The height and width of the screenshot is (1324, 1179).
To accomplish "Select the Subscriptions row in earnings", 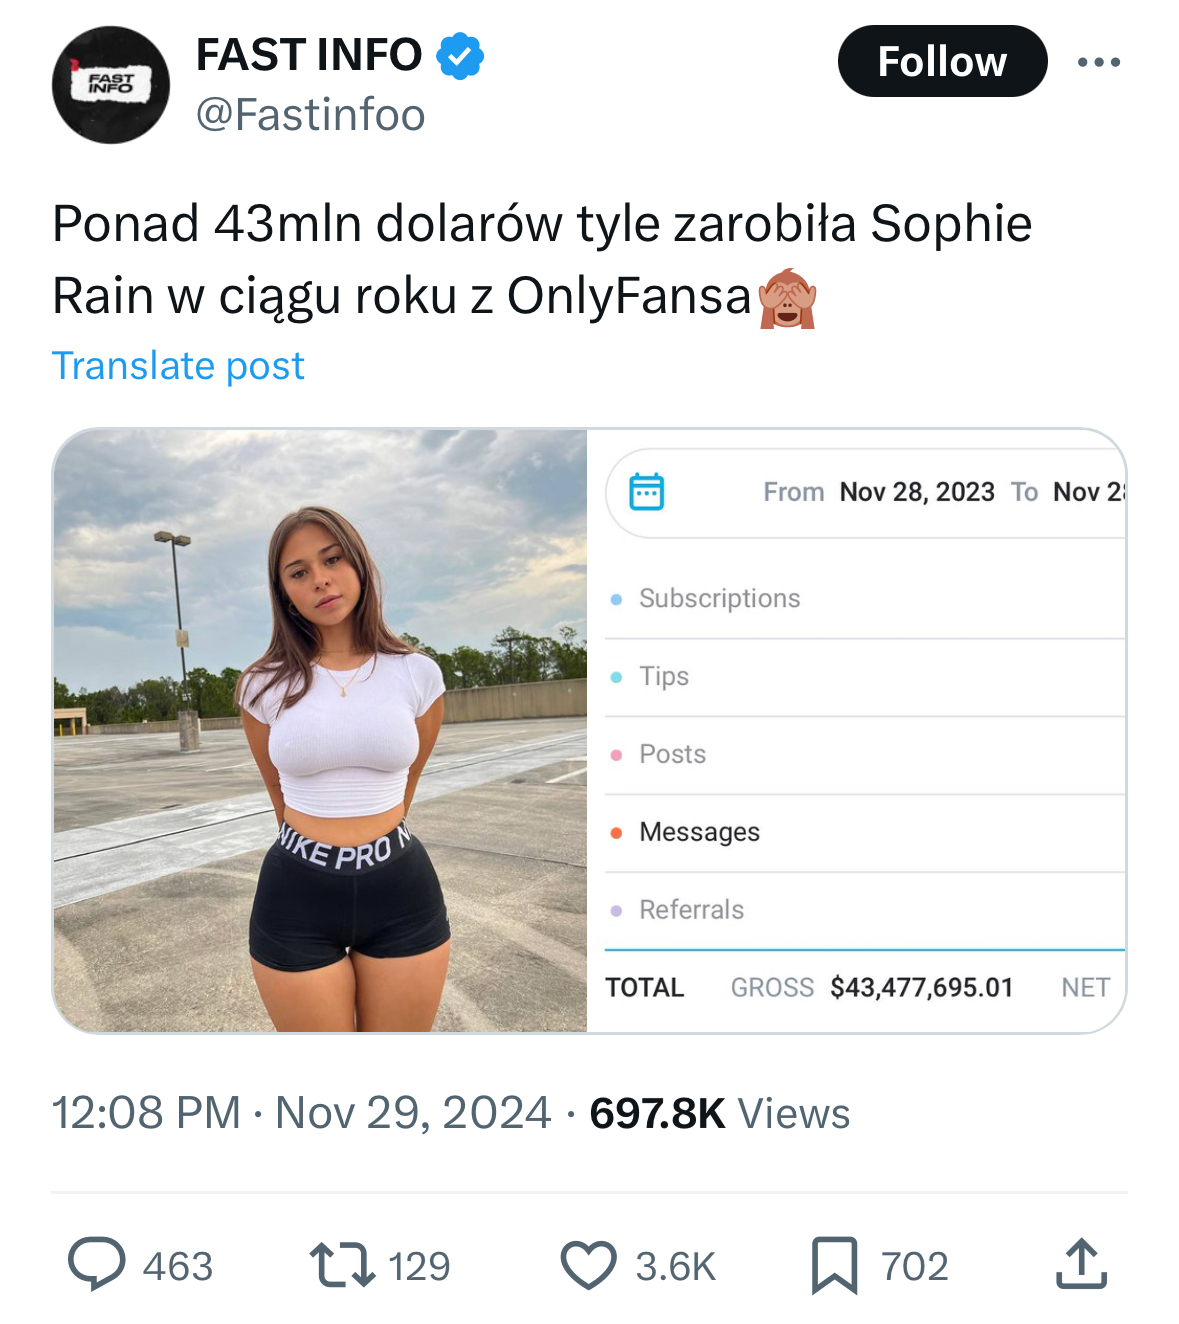I will [720, 598].
